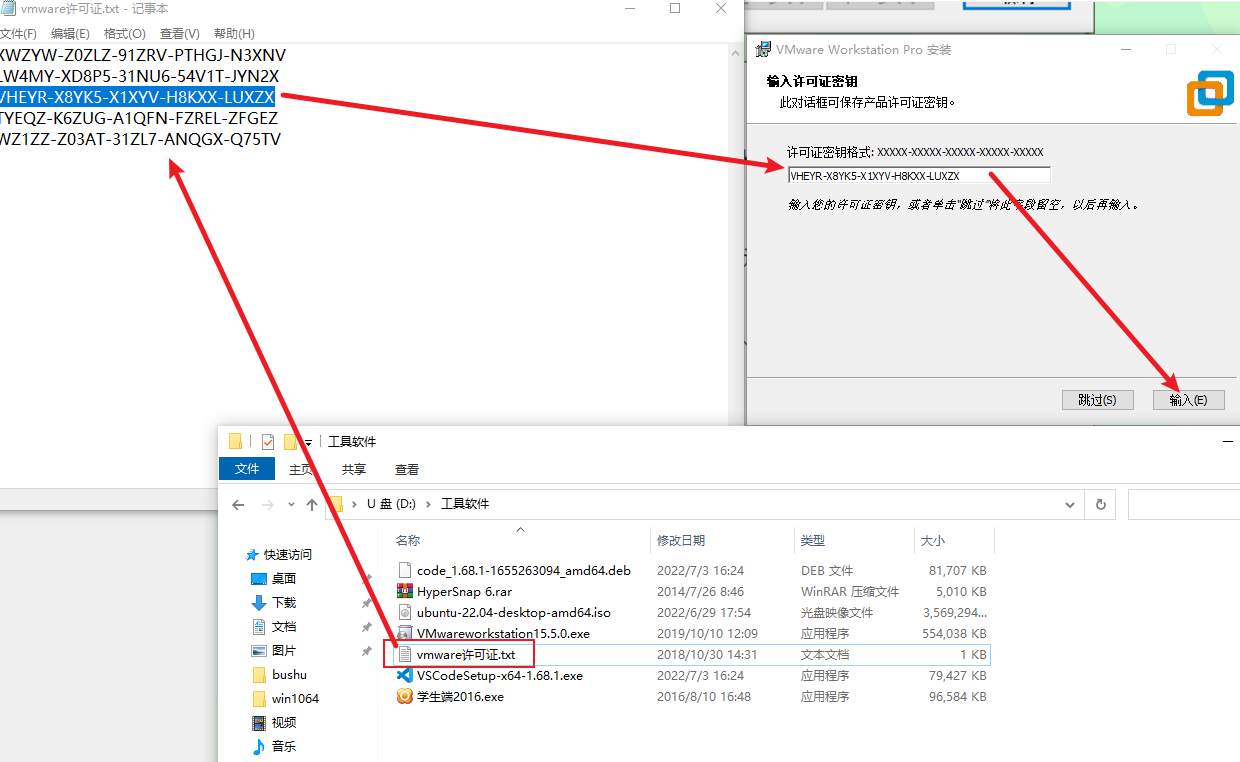
Task: Click the license key input field
Action: click(918, 176)
